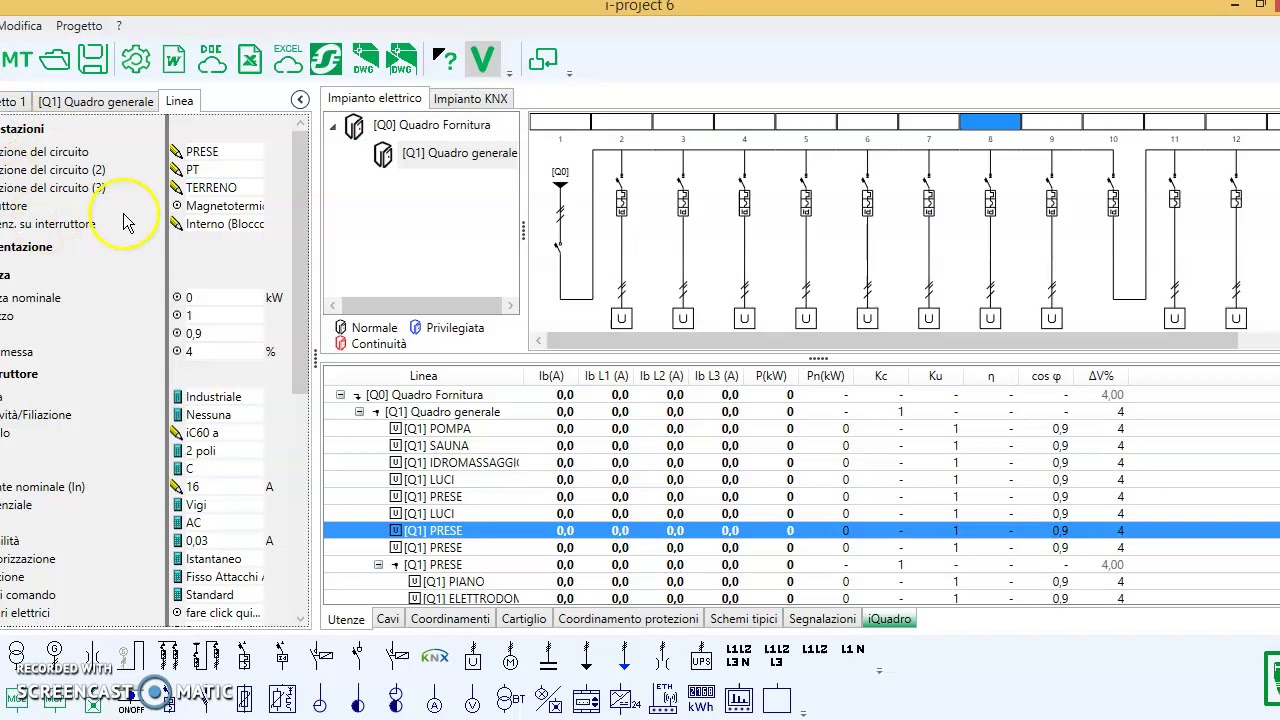Open the Cavi tab
The image size is (1280, 720).
(388, 619)
